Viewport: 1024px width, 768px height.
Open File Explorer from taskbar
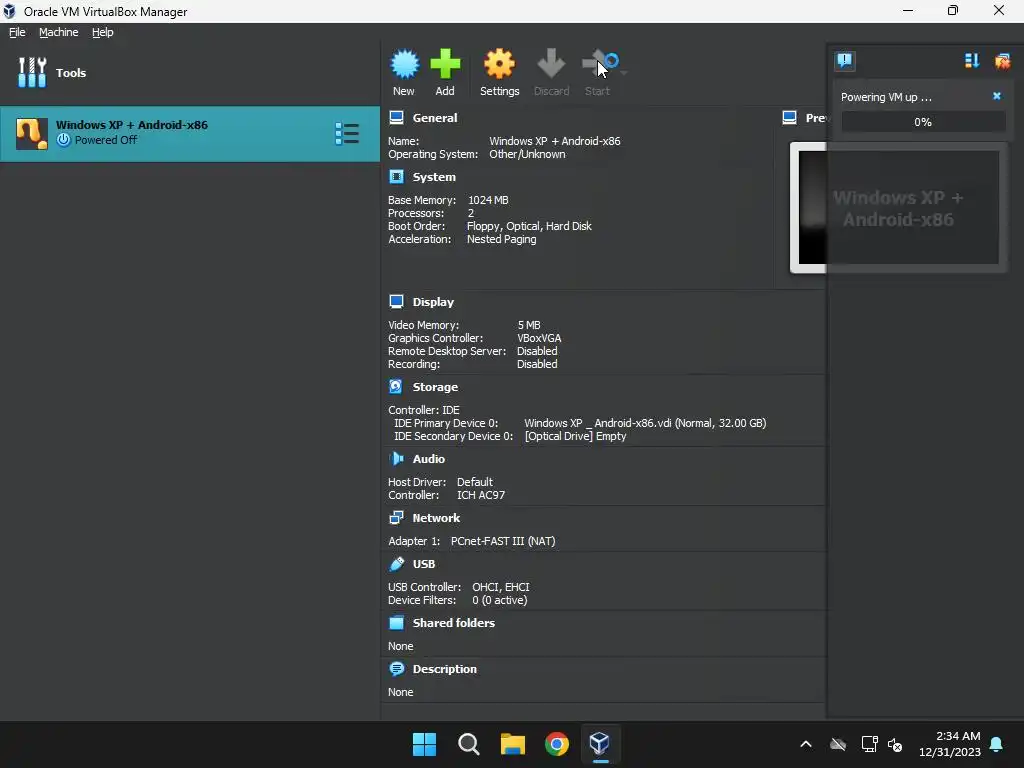[513, 744]
